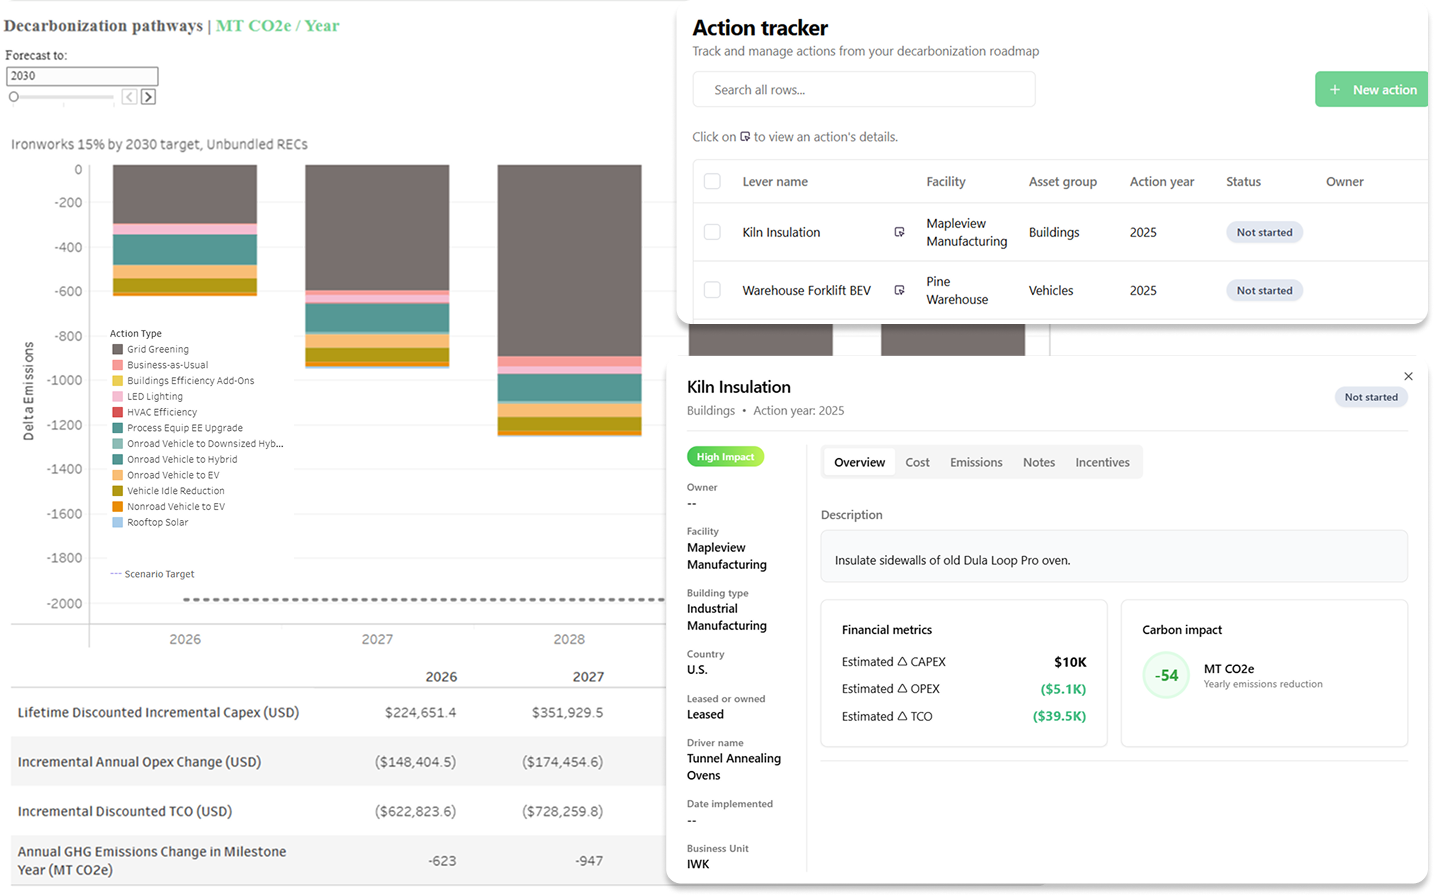Click Grid Greening legend swatch
This screenshot has height=896, width=1434.
tap(118, 349)
